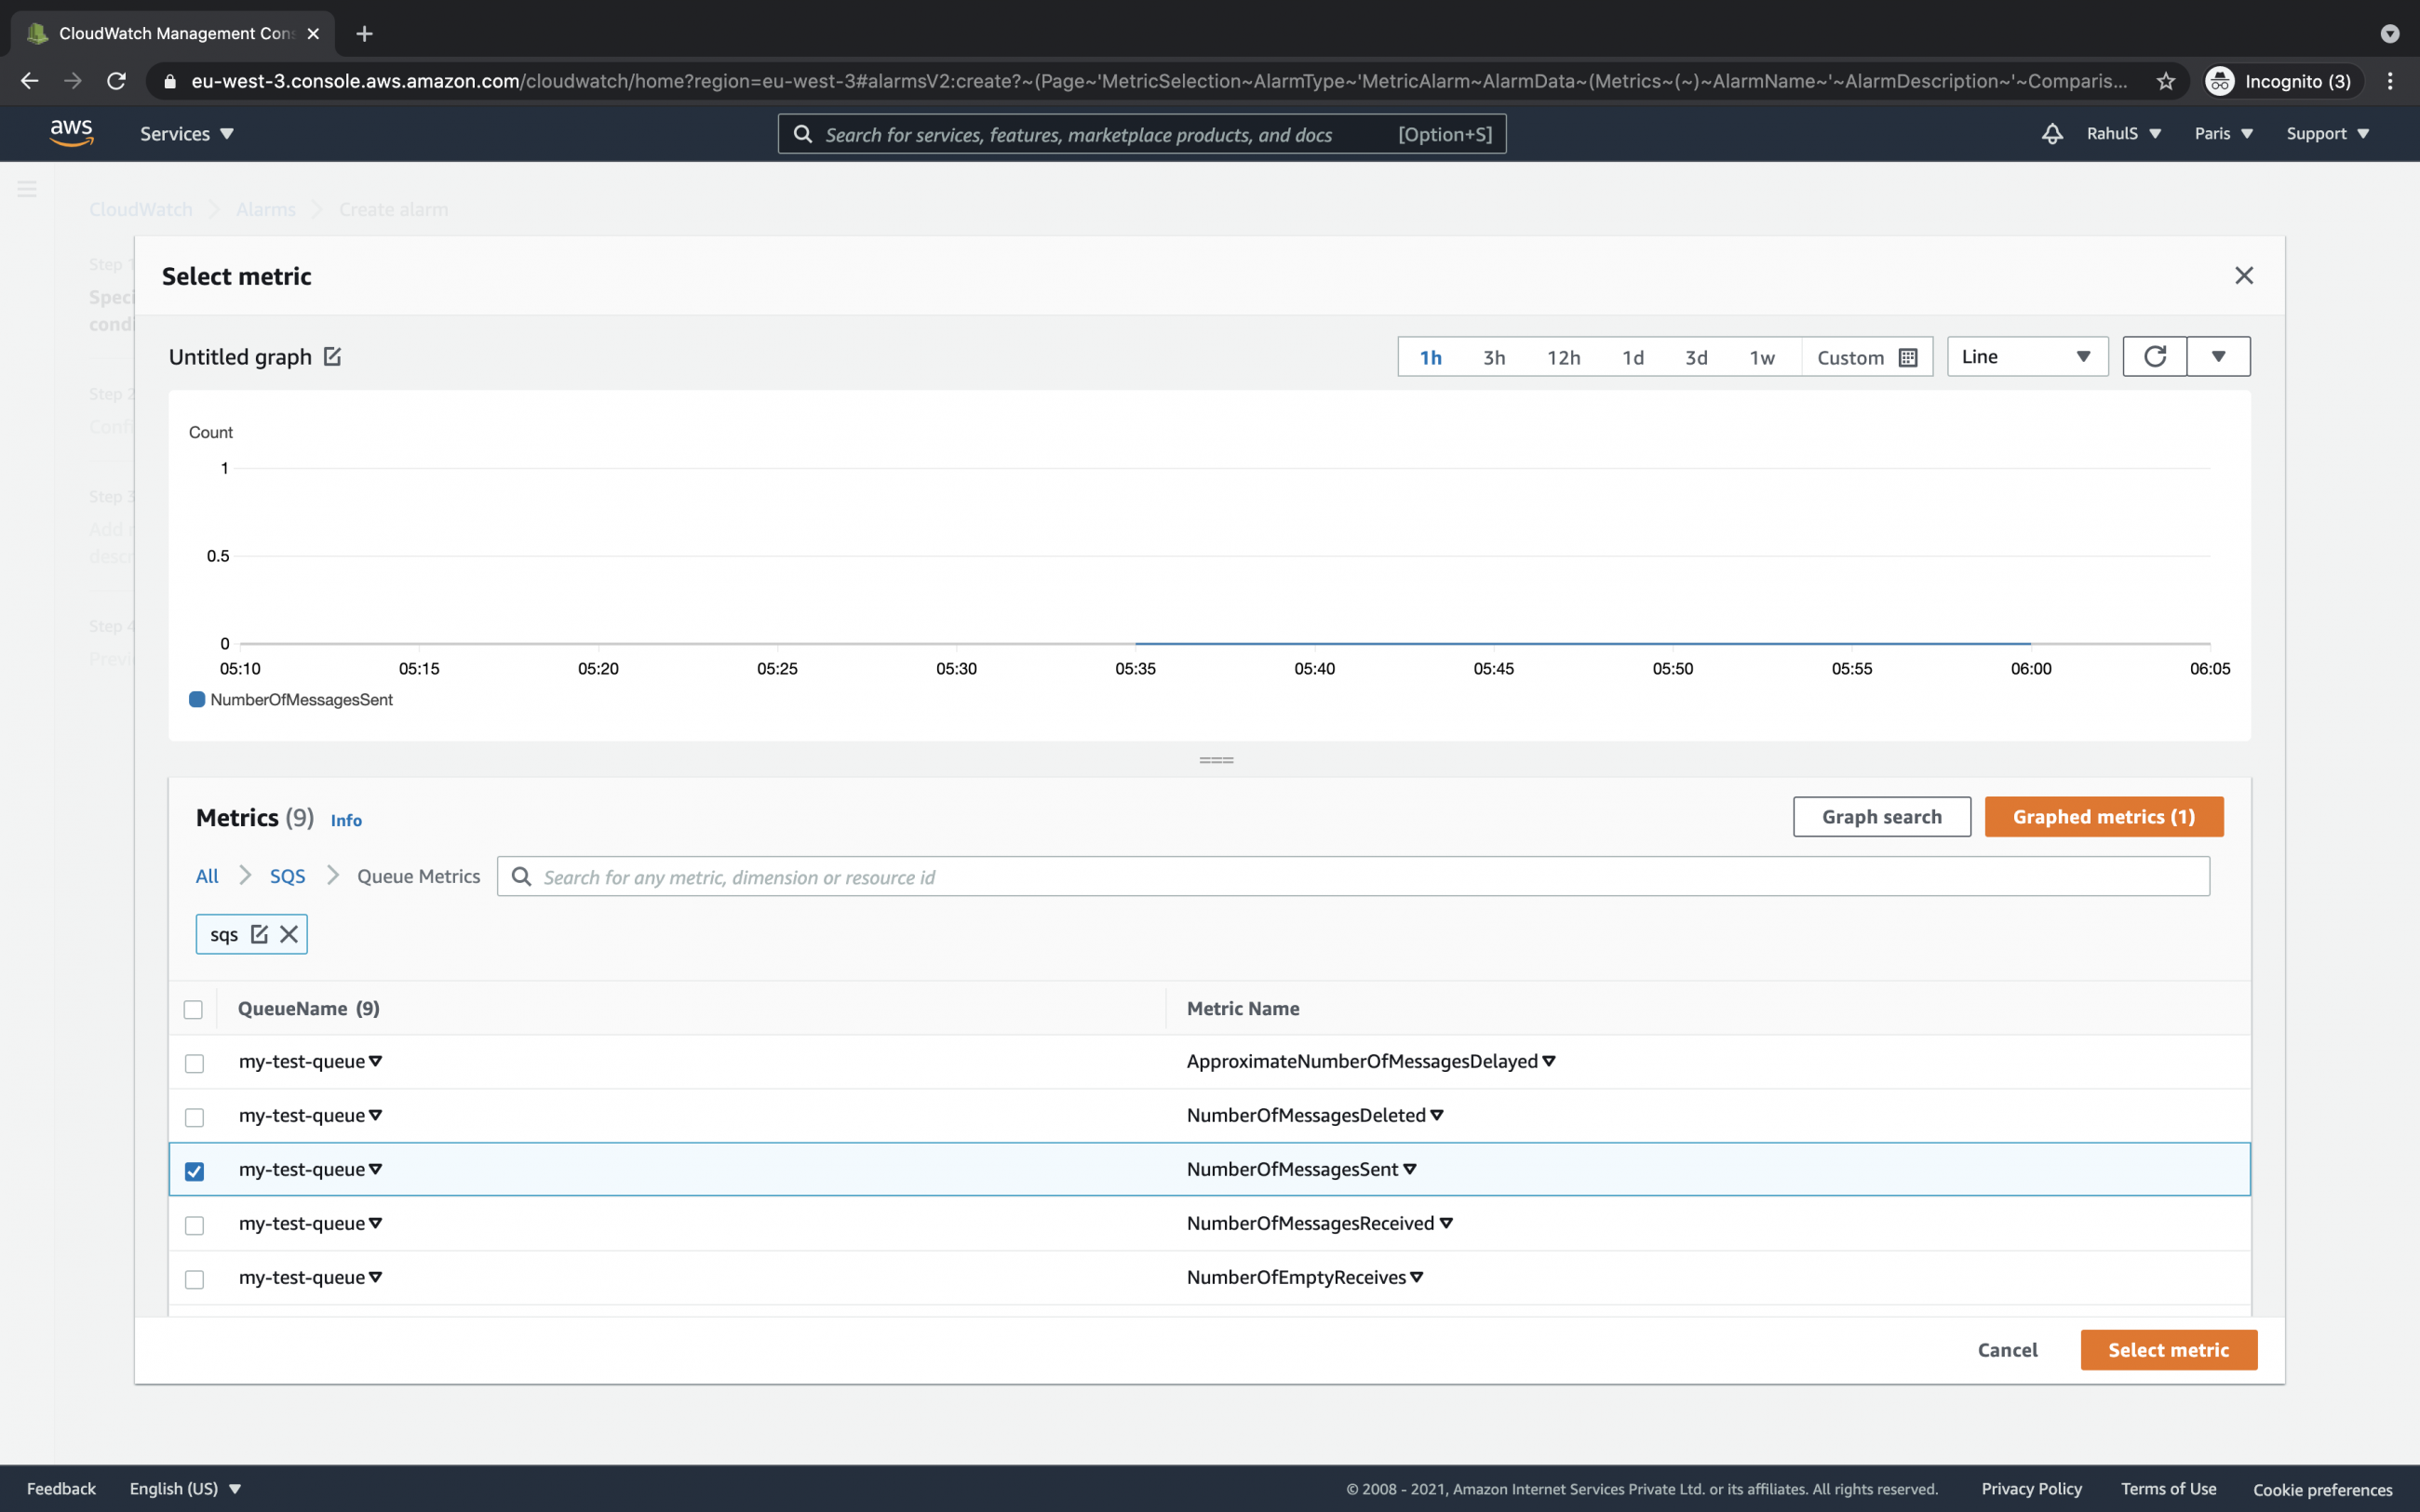Expand the refresh options dropdown arrow

[2218, 357]
